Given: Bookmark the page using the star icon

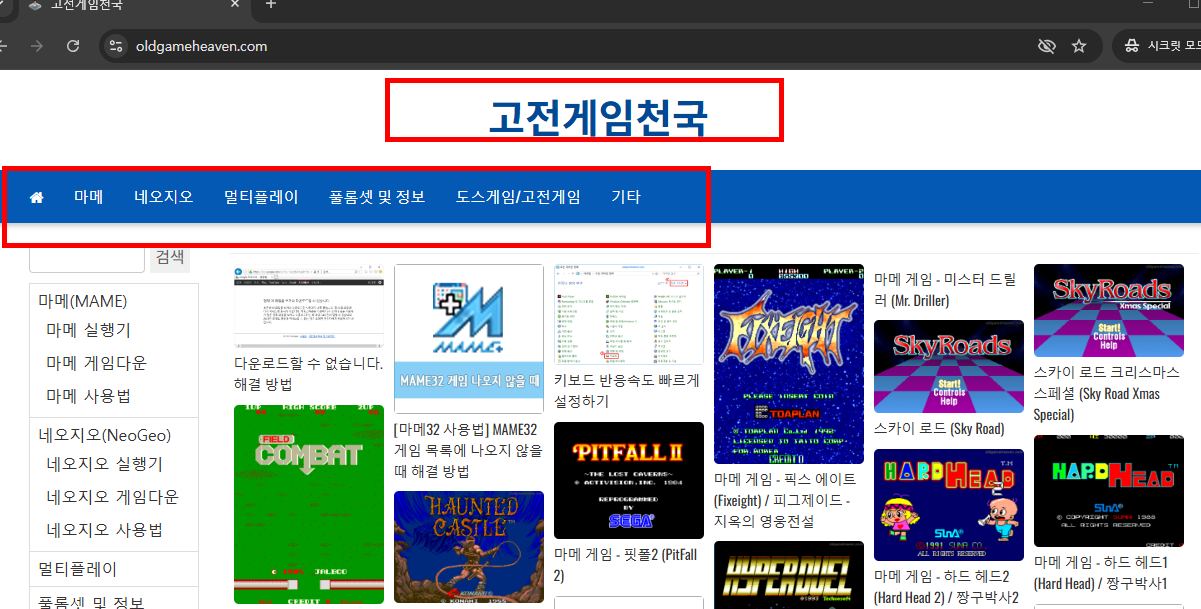Looking at the screenshot, I should 1079,46.
